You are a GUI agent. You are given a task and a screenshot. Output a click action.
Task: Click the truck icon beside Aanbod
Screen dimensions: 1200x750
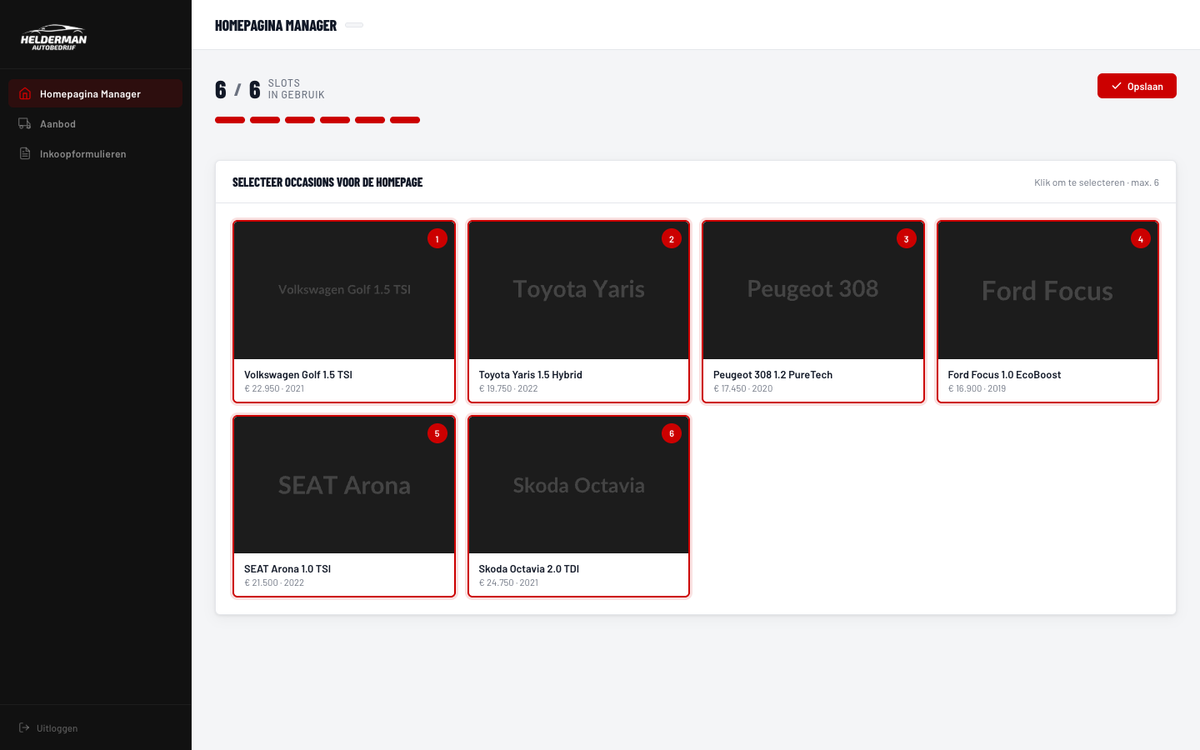[x=24, y=124]
